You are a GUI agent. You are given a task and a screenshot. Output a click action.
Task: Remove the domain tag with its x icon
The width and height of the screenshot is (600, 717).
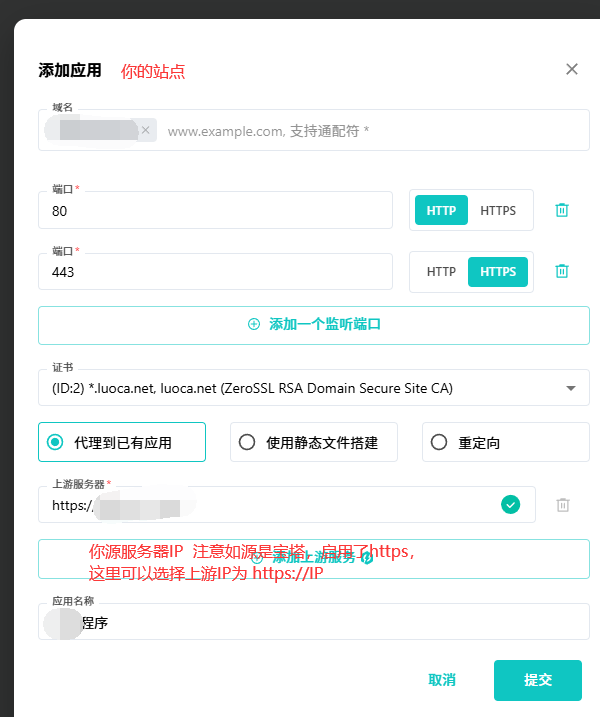click(145, 130)
